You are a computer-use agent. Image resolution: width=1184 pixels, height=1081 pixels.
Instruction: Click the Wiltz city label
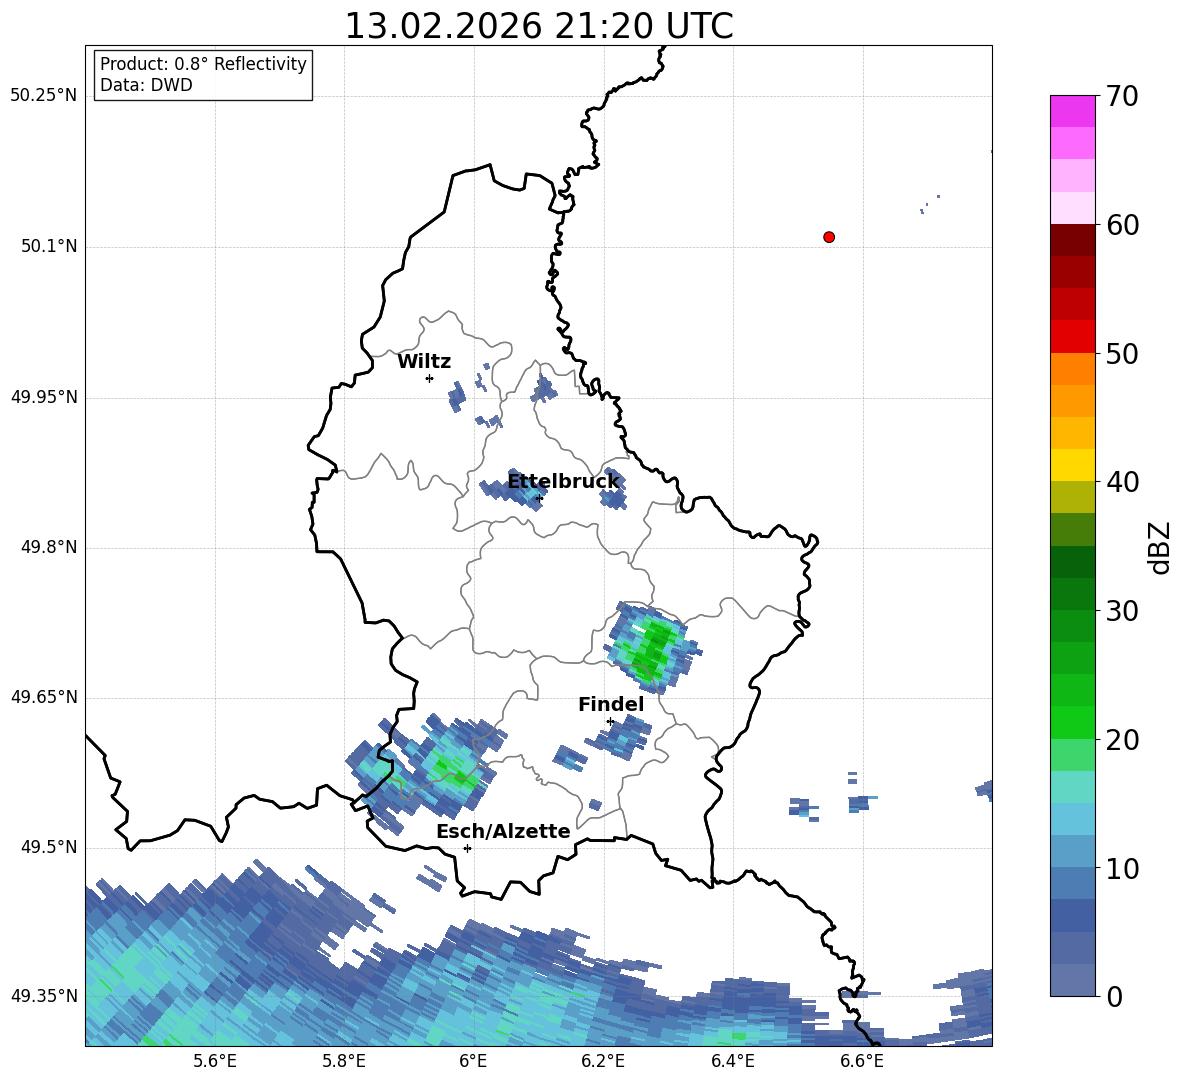coord(424,362)
